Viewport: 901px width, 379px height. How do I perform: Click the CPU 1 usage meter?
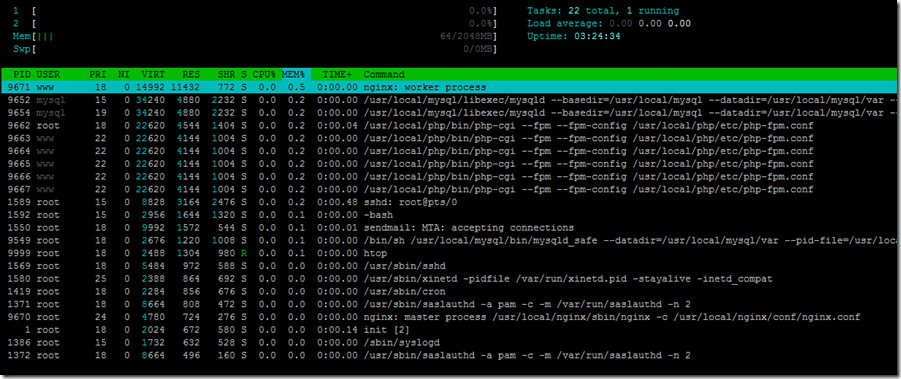pyautogui.click(x=255, y=11)
